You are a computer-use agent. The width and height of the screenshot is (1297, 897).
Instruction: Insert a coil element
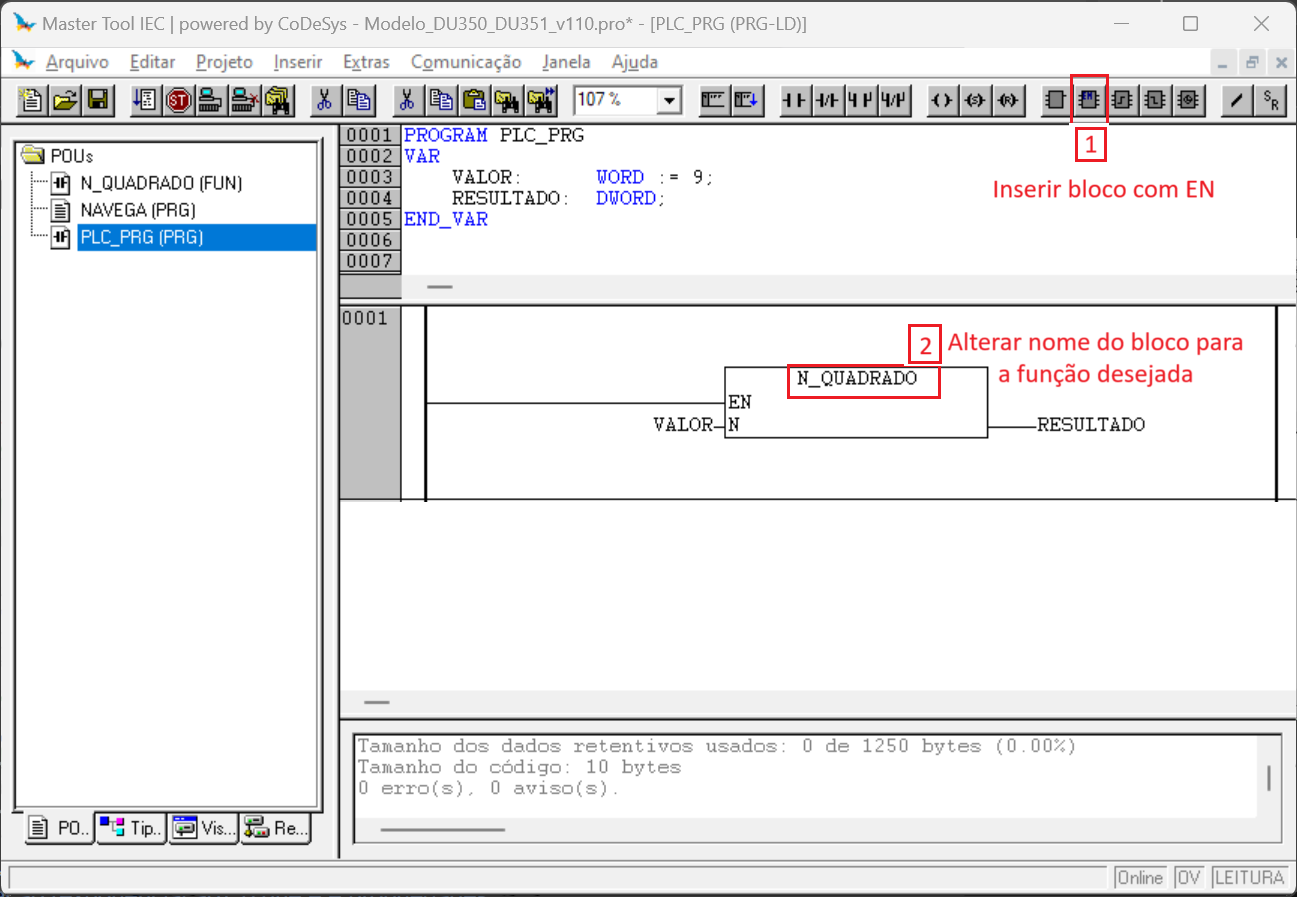[942, 100]
